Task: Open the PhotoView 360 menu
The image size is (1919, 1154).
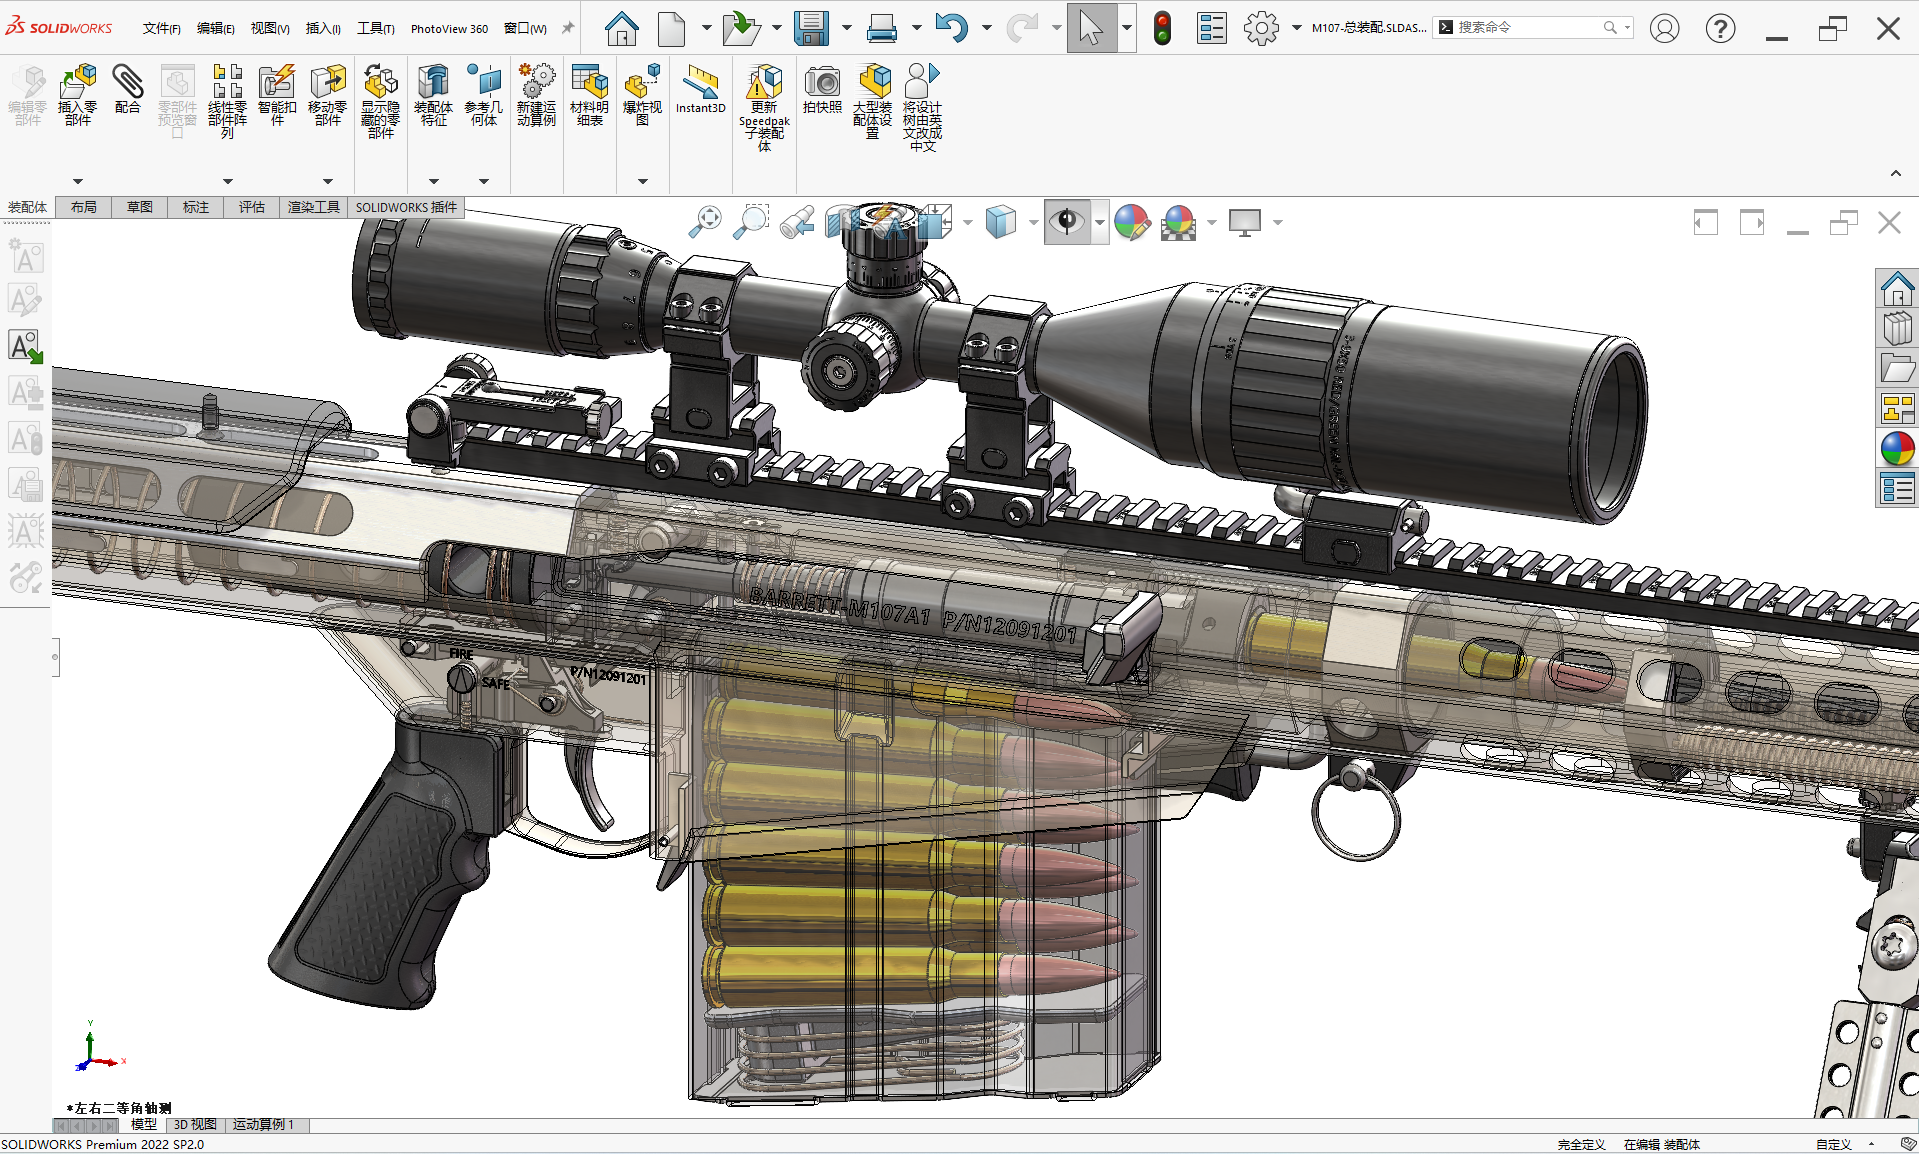Action: 449,28
